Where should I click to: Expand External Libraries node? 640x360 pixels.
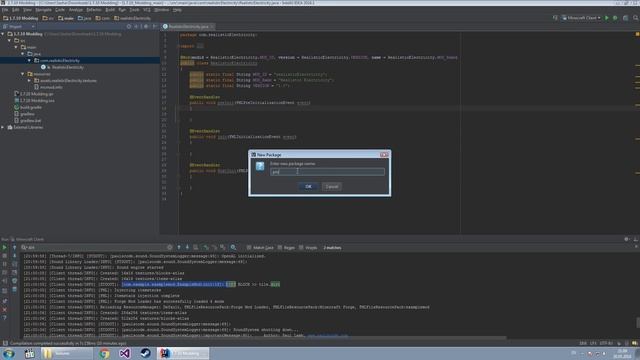point(3,127)
